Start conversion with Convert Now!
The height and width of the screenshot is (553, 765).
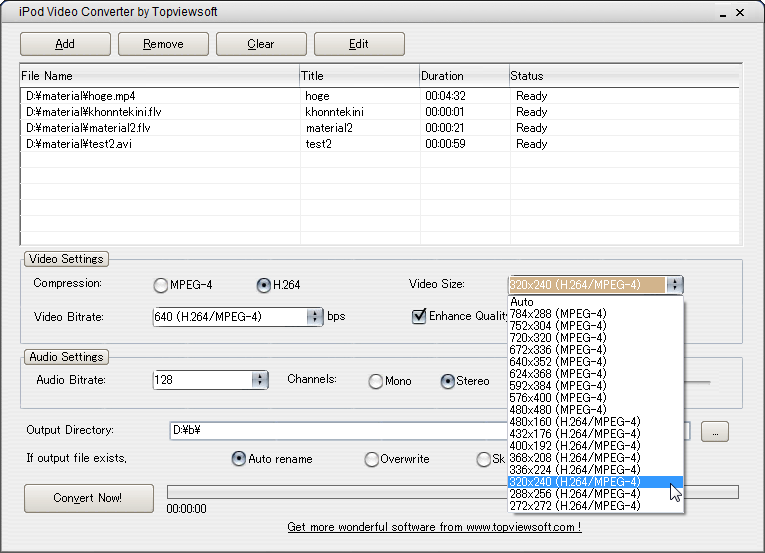(89, 498)
